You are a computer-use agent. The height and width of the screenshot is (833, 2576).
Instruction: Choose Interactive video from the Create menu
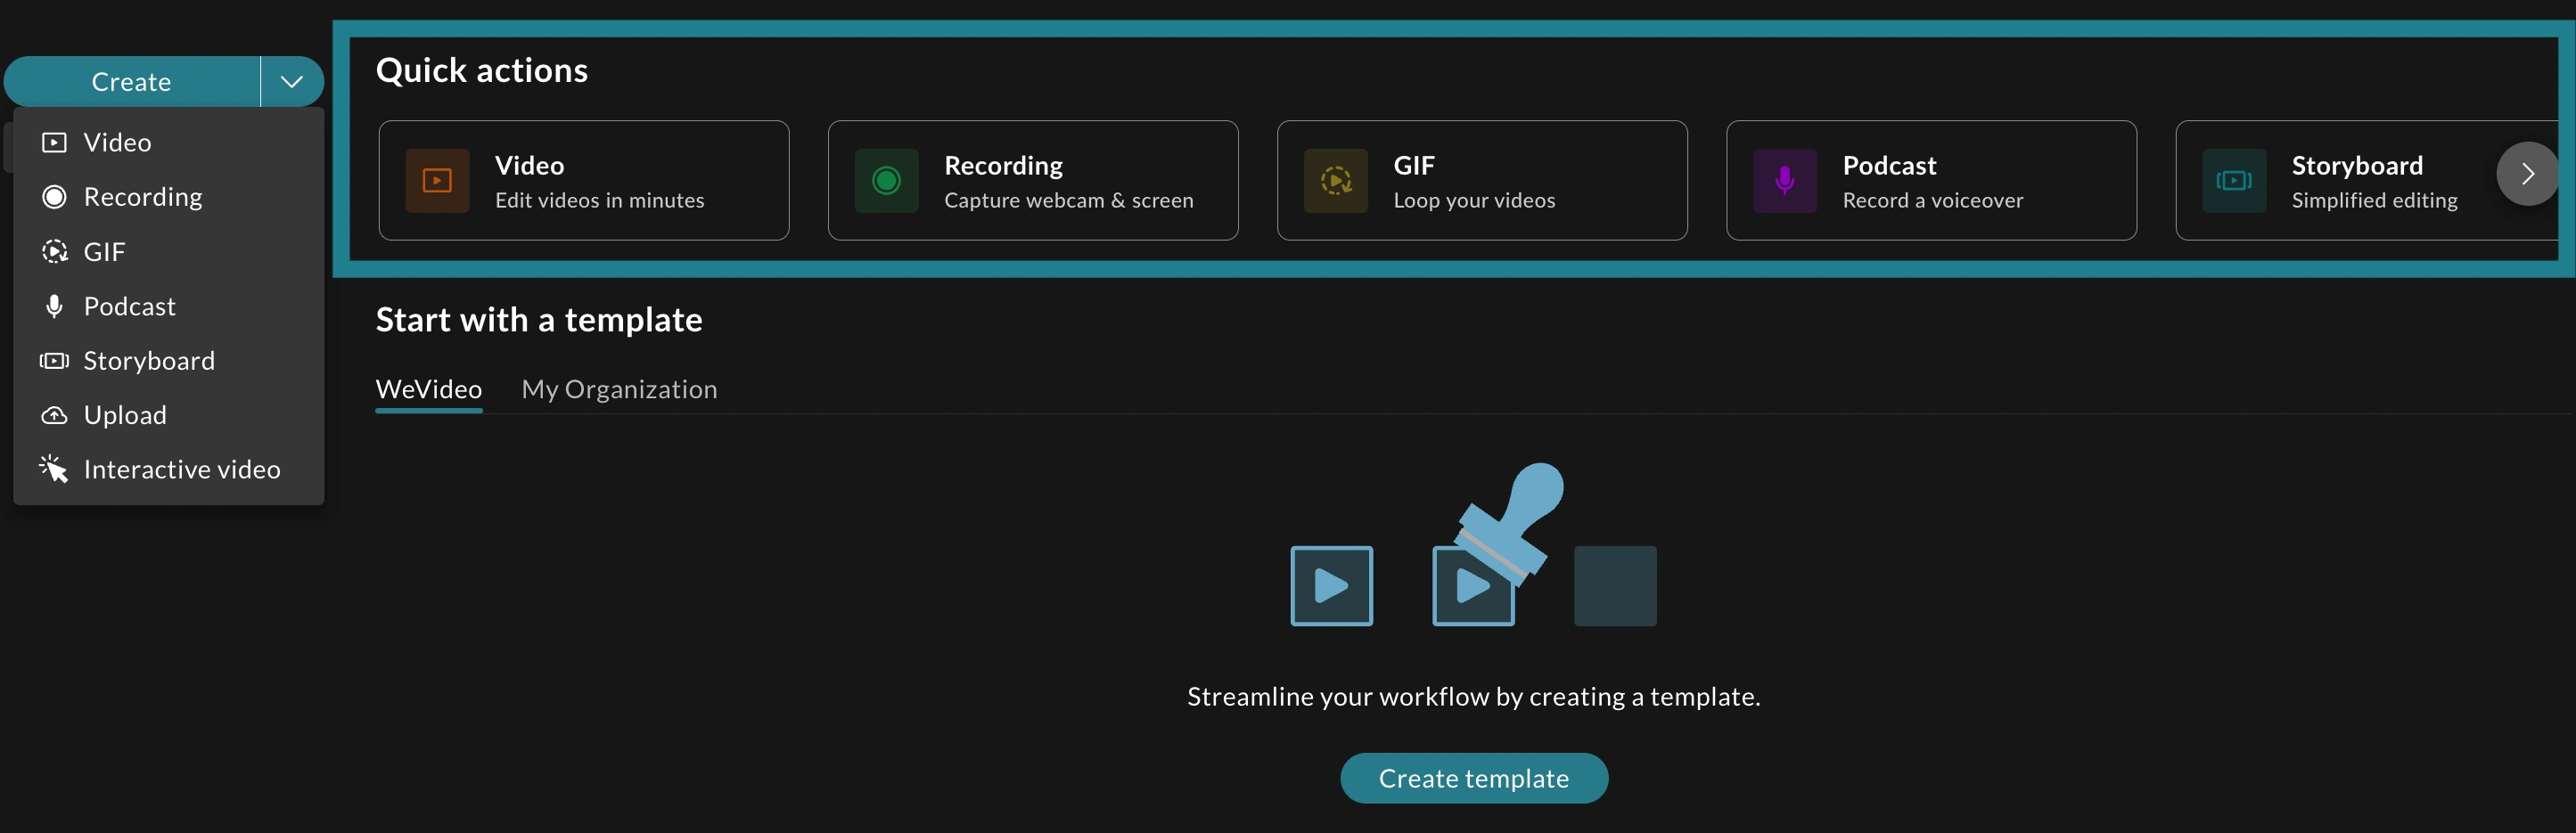(x=168, y=469)
